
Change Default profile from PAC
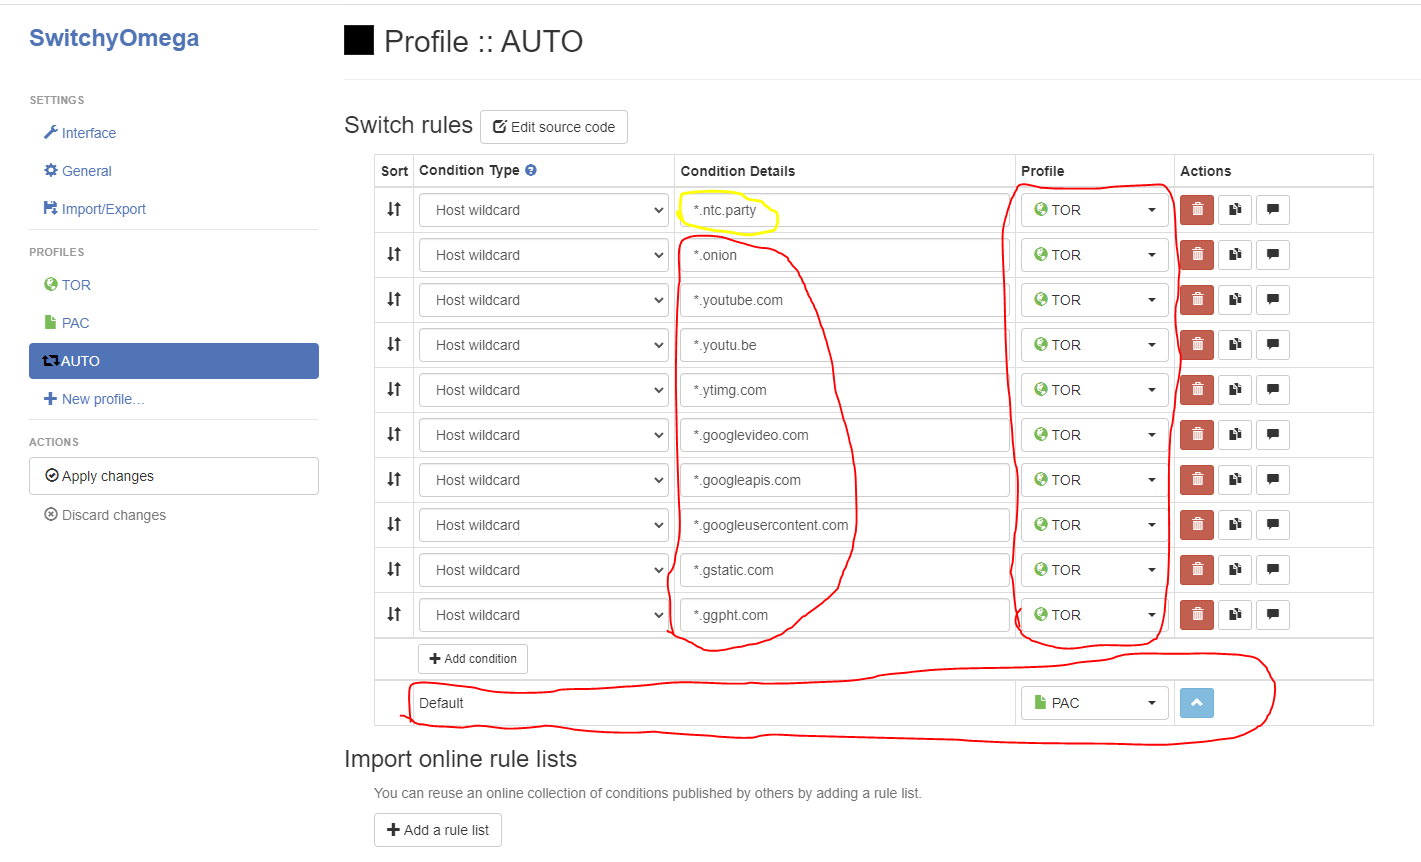point(1094,703)
